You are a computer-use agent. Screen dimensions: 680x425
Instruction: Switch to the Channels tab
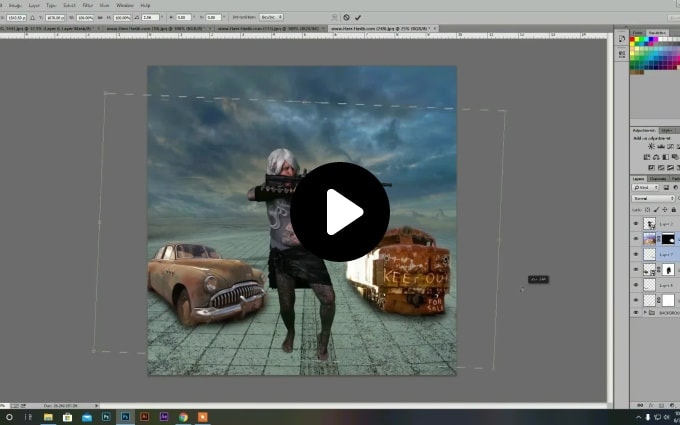point(658,179)
